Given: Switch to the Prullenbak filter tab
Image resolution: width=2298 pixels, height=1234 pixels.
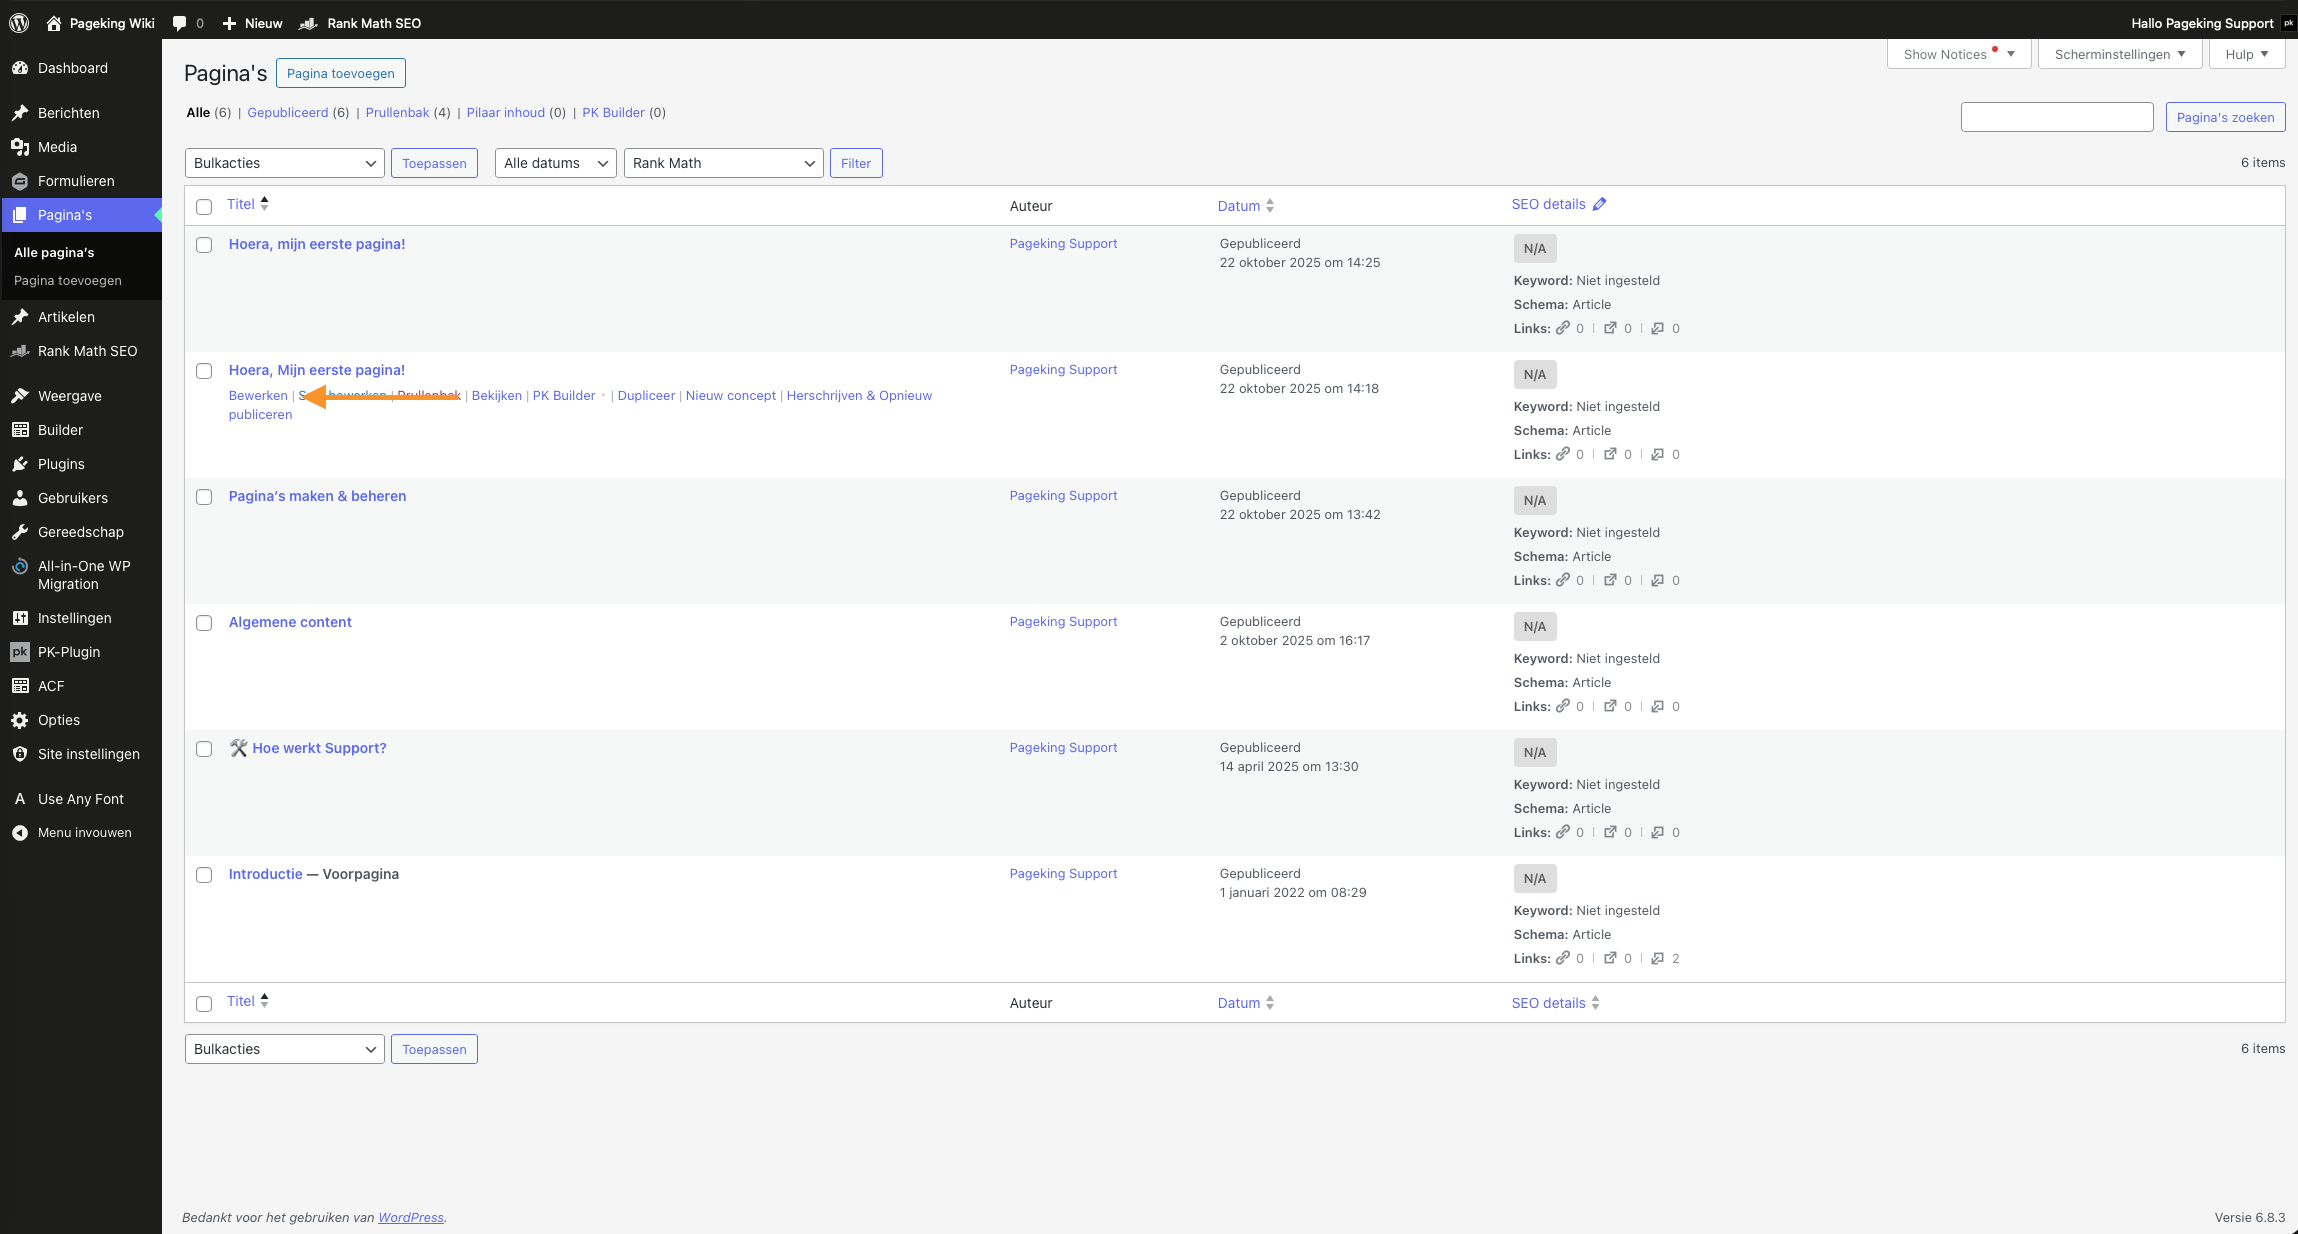Looking at the screenshot, I should tap(397, 113).
